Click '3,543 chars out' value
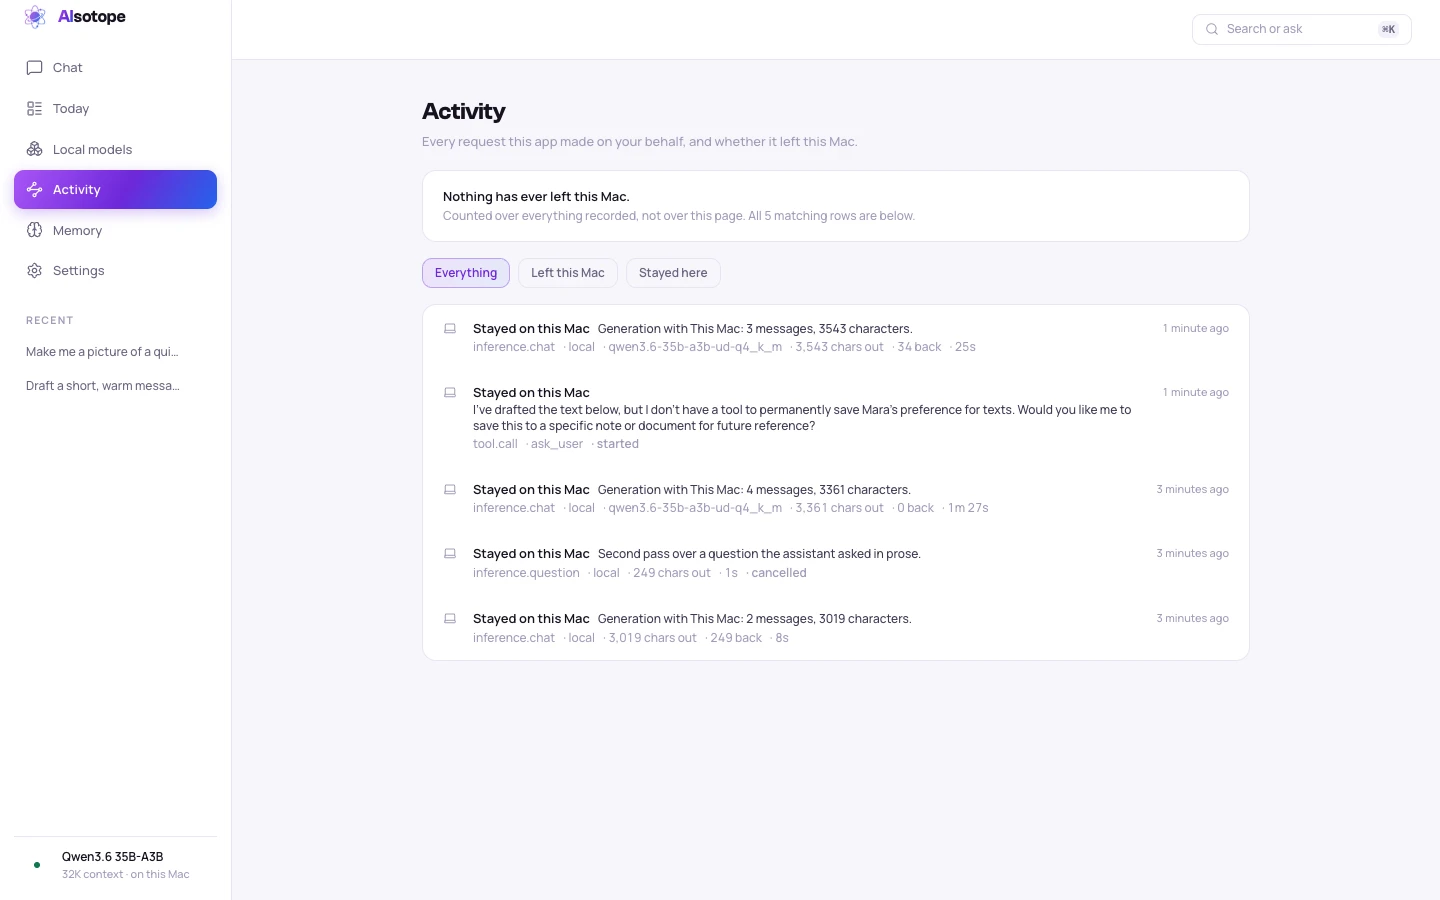The height and width of the screenshot is (900, 1440). [x=840, y=347]
